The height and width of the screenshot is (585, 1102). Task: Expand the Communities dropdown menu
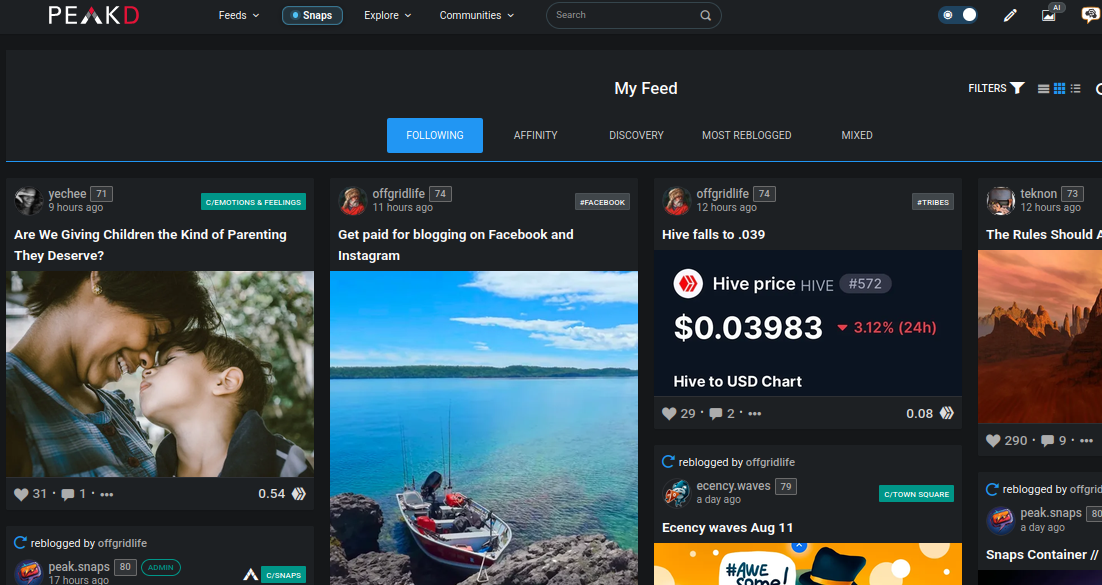[477, 15]
